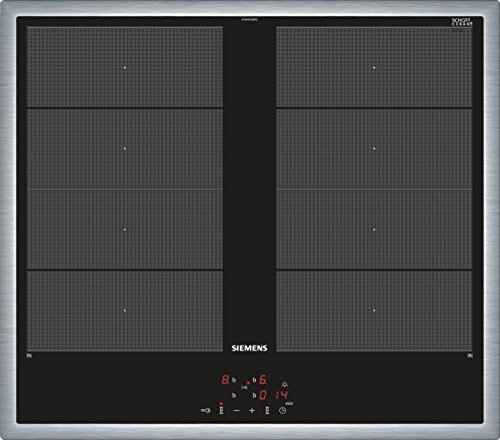The height and width of the screenshot is (440, 500).
Task: Tap the timer clock icon
Action: coord(283,411)
